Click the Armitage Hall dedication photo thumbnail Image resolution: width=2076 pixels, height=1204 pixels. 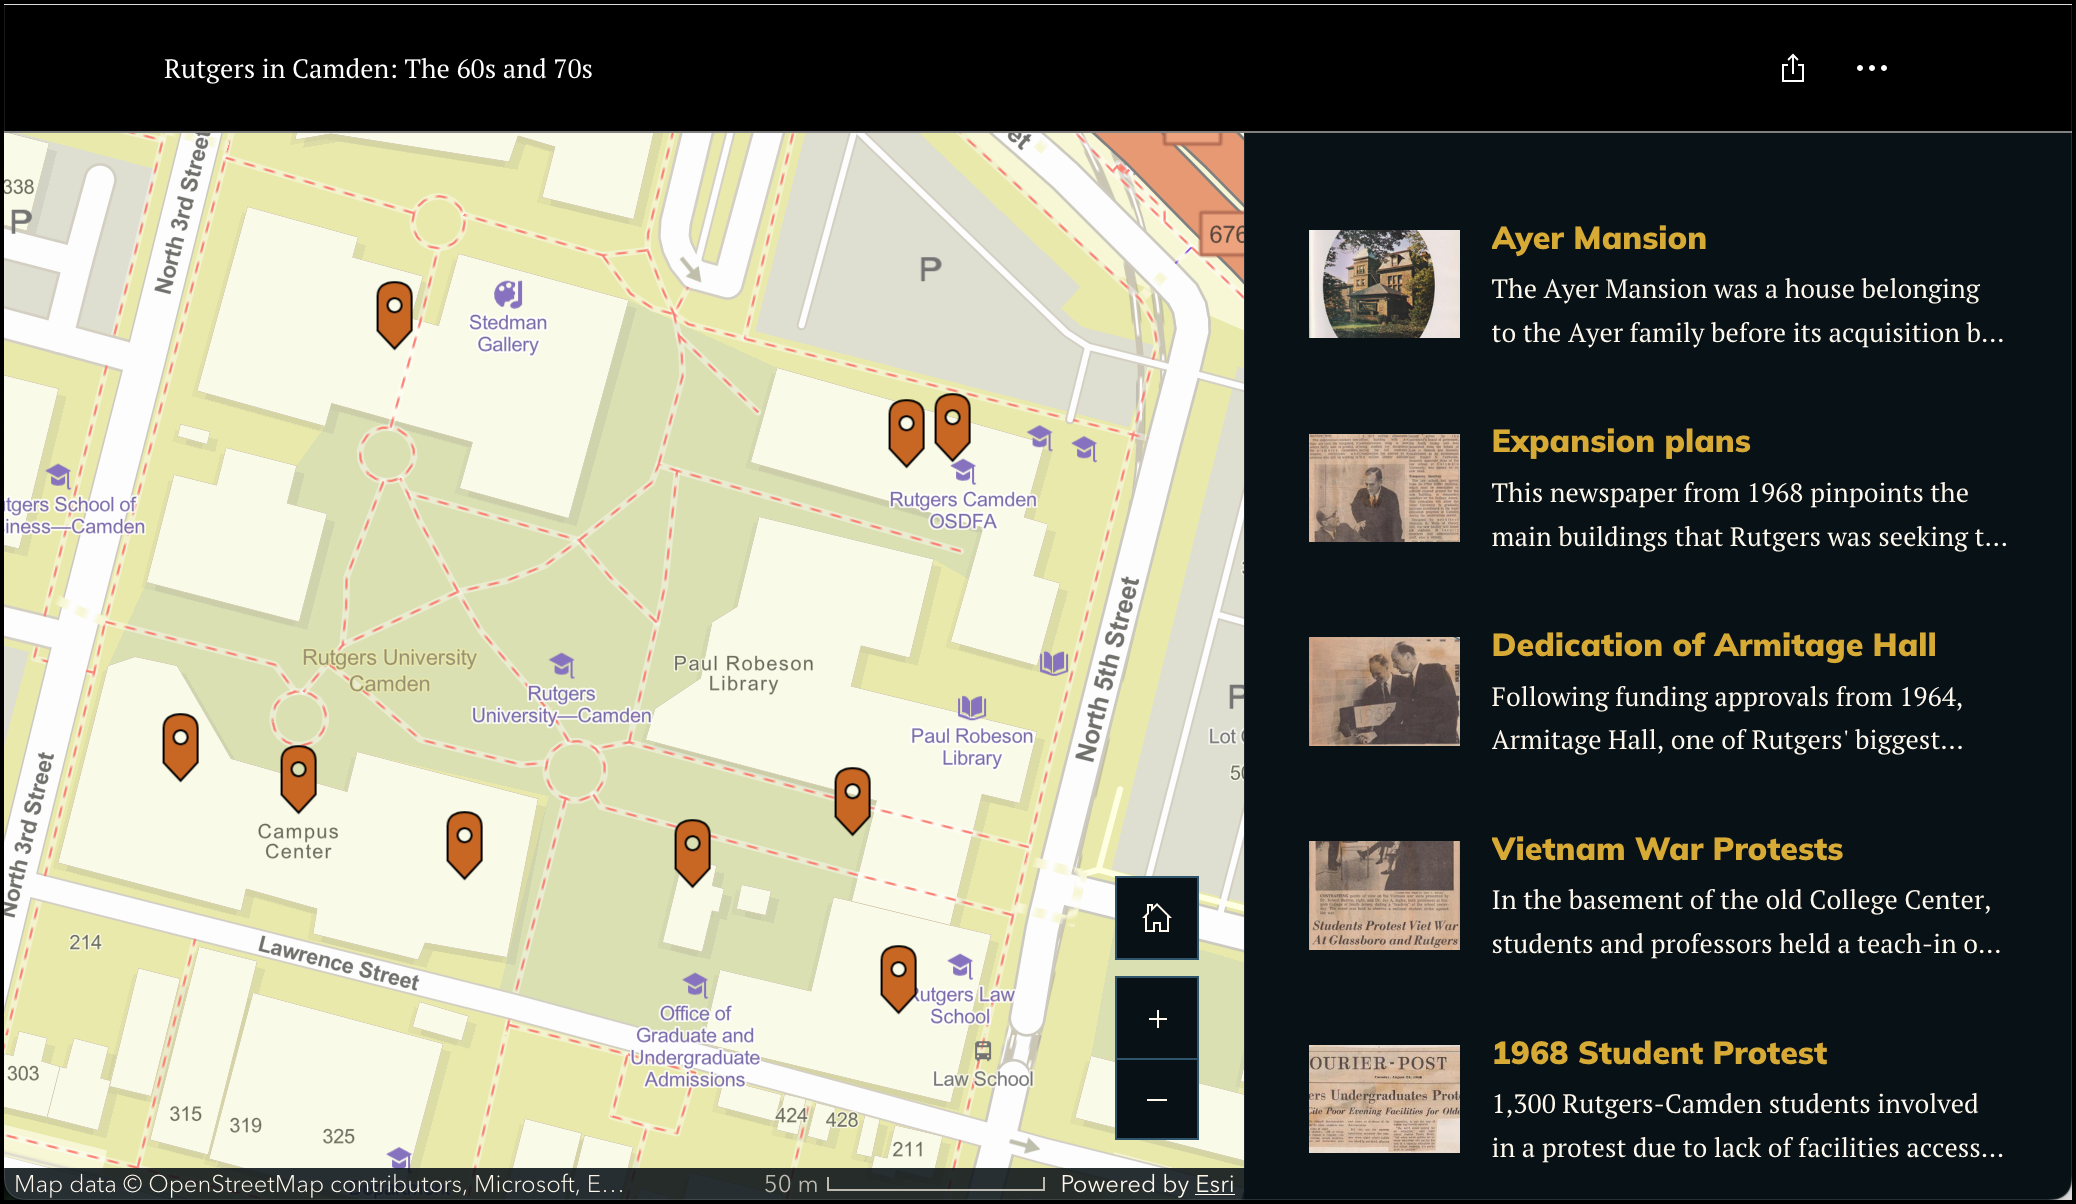[1384, 691]
